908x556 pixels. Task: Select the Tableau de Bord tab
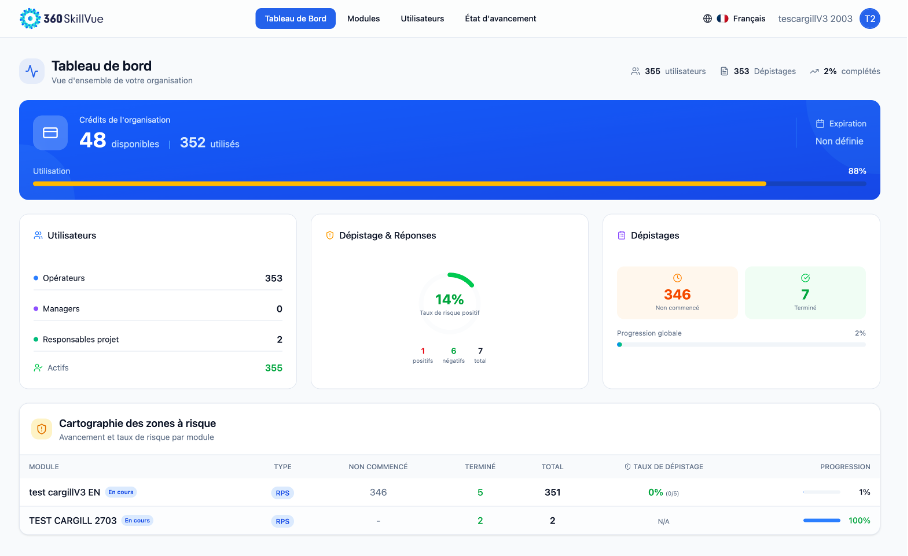295,18
